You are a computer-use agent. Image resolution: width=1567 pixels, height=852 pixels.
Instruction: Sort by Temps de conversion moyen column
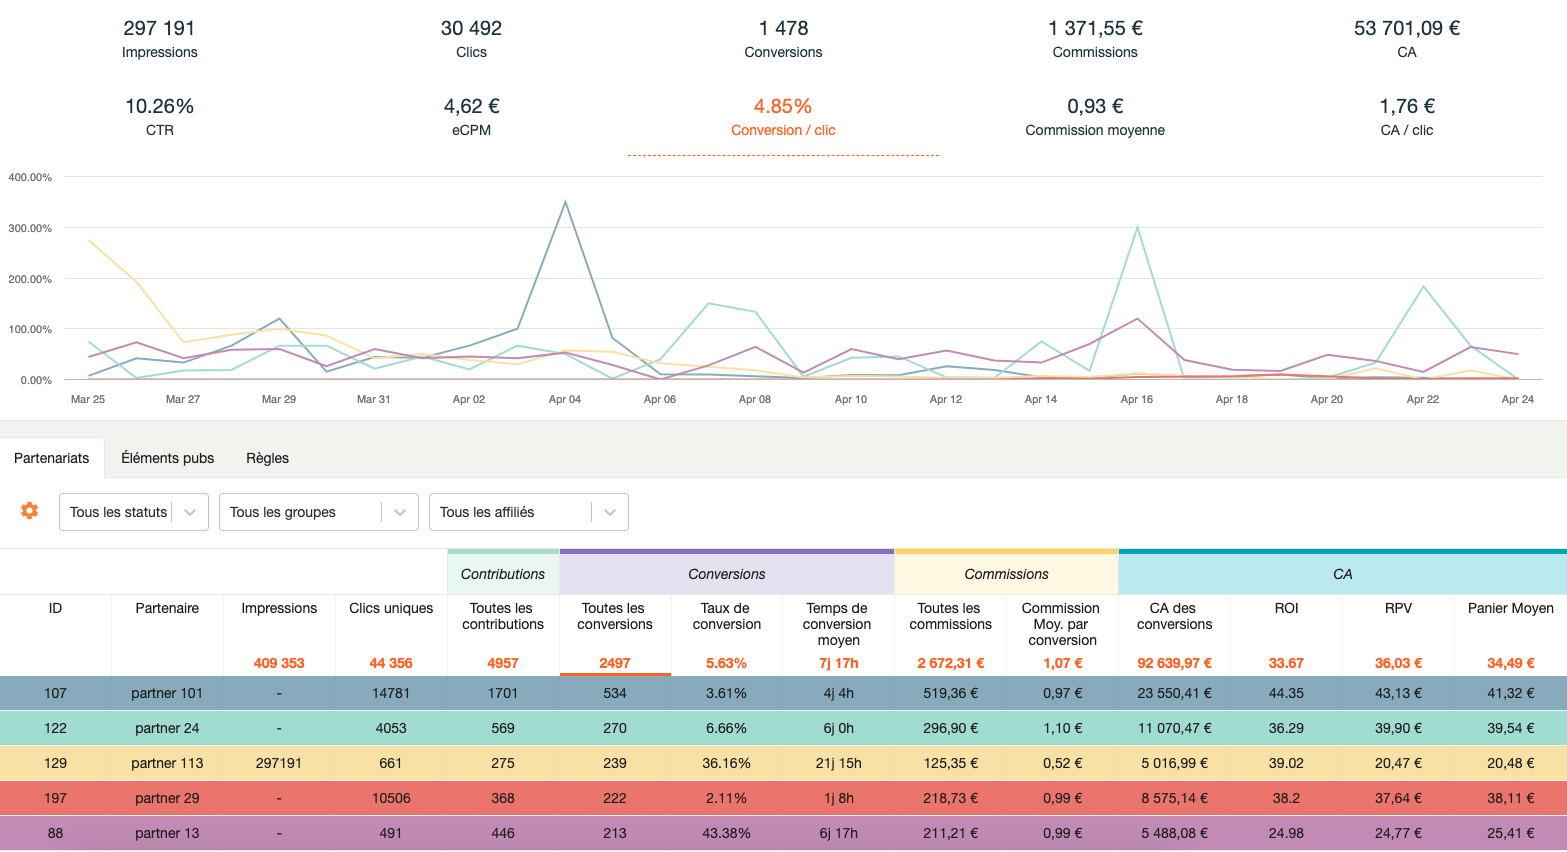click(x=838, y=624)
